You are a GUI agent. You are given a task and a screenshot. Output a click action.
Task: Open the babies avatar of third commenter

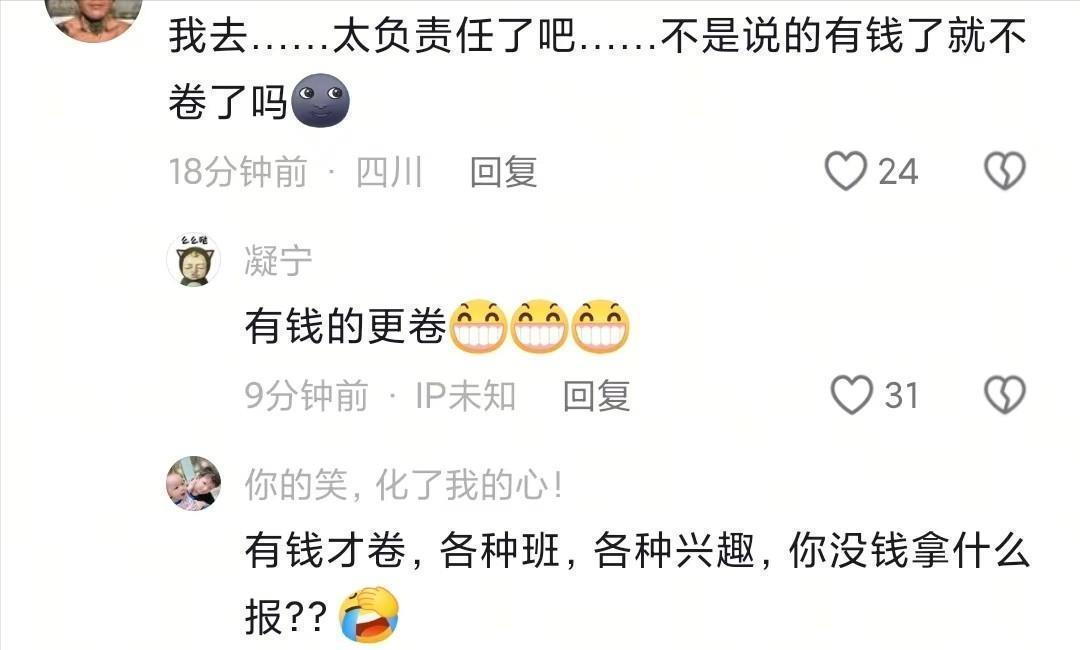coord(194,483)
